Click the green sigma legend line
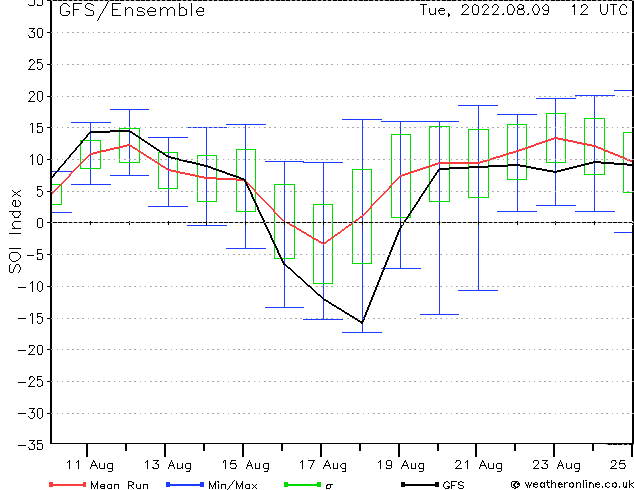The height and width of the screenshot is (490, 634). tap(303, 484)
